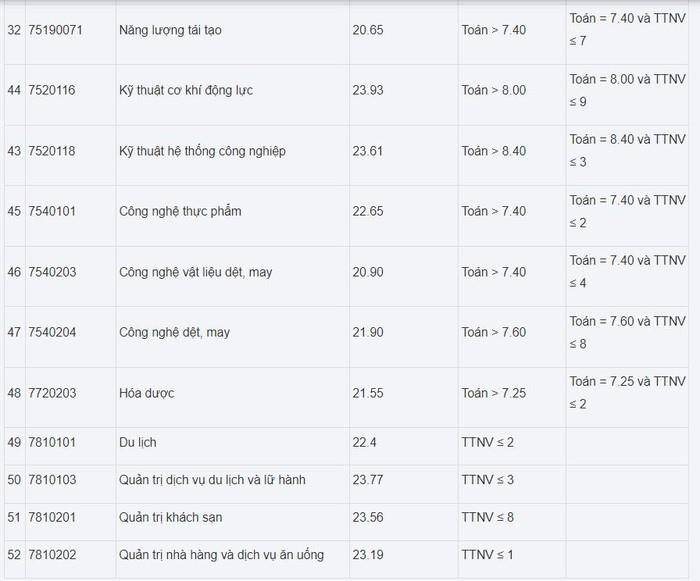Click the 'TTNV ≤ 8' condition cell
Image resolution: width=700 pixels, height=581 pixels.
pyautogui.click(x=488, y=517)
